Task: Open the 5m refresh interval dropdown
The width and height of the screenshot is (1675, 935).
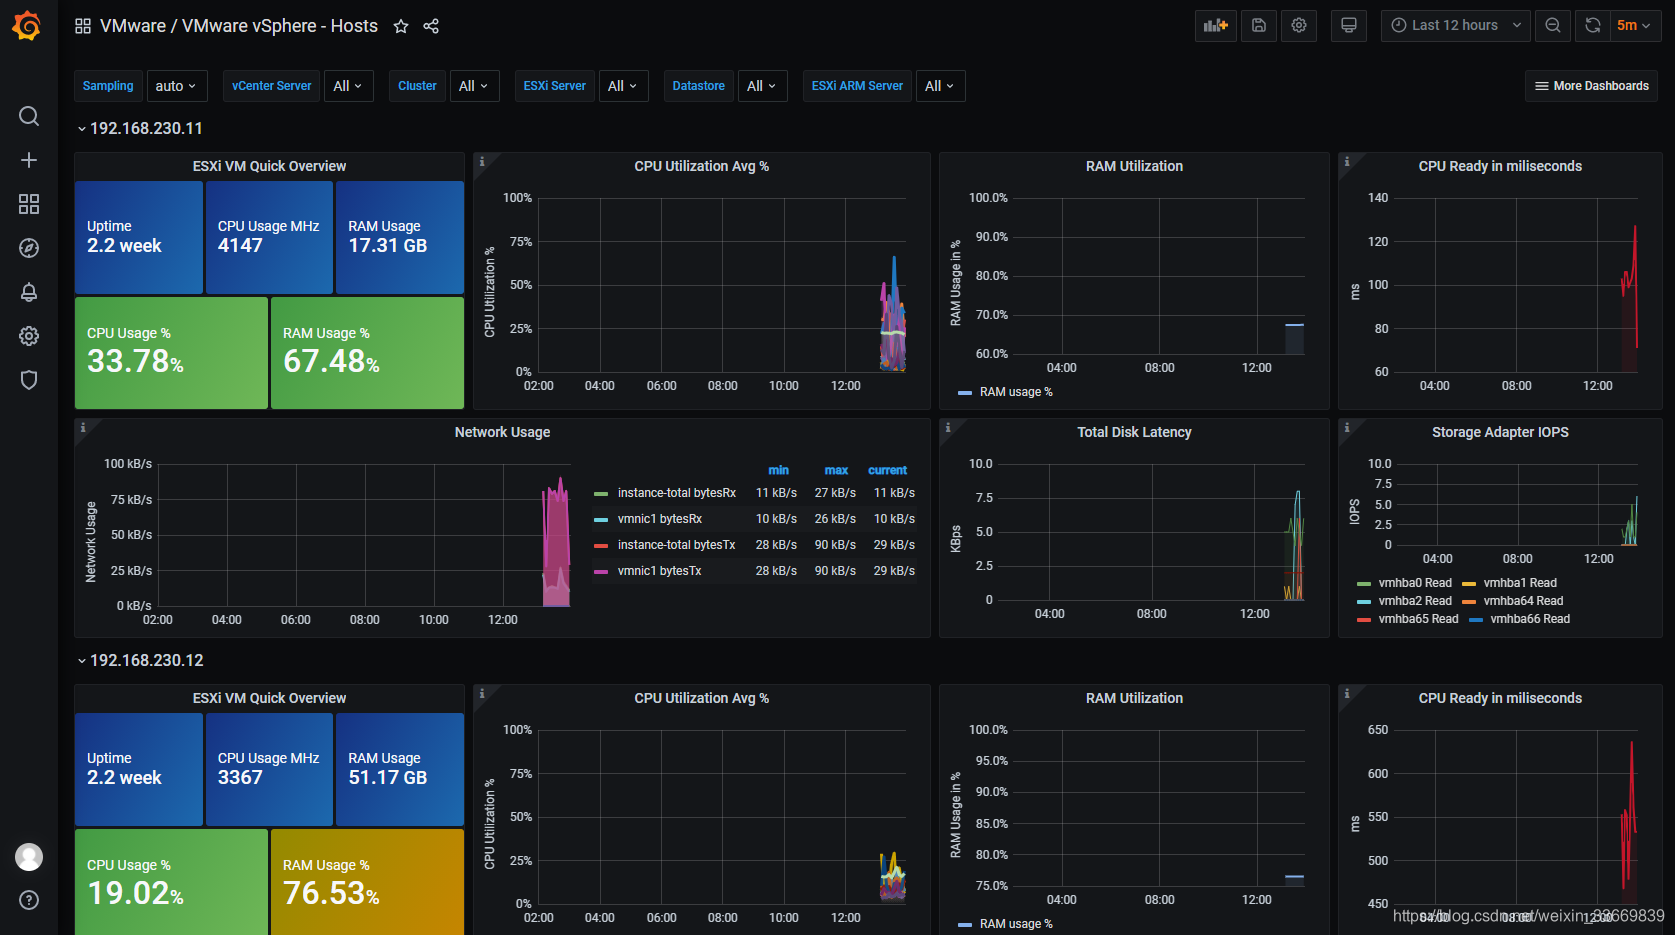Action: tap(1635, 26)
